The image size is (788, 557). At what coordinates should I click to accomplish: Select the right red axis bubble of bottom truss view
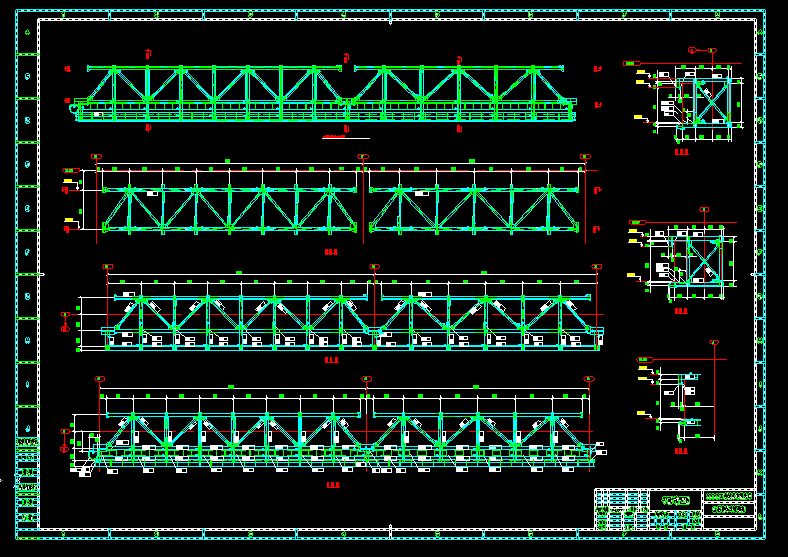(588, 379)
